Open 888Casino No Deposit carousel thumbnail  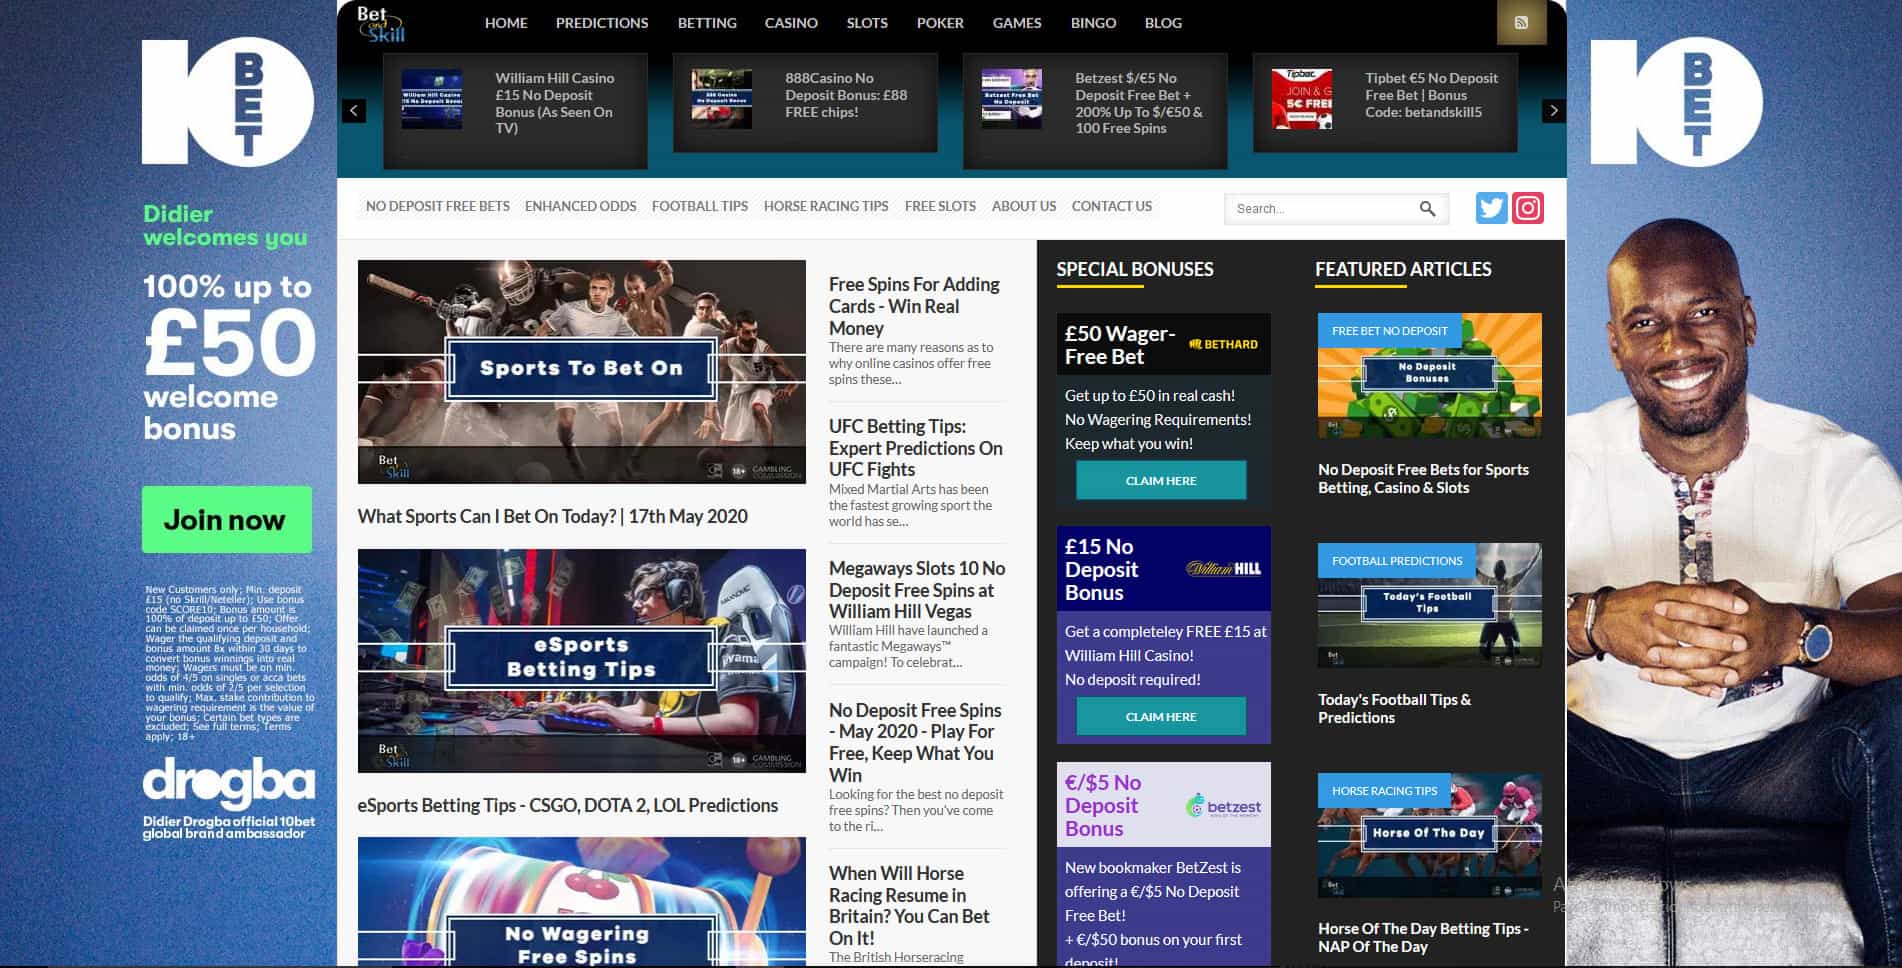coord(722,99)
